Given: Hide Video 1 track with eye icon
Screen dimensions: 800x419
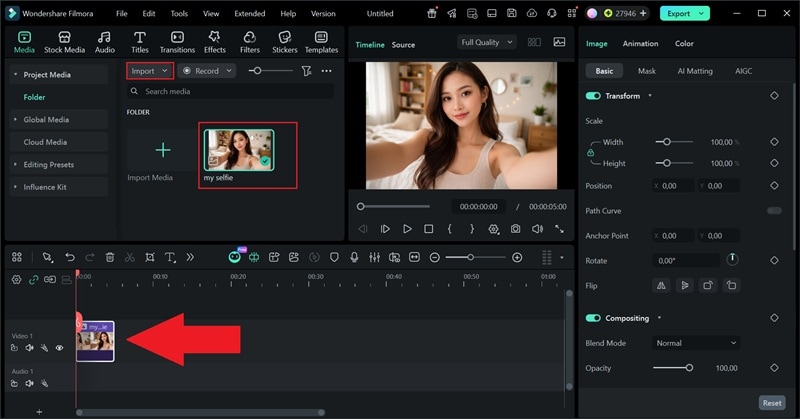Looking at the screenshot, I should [59, 348].
